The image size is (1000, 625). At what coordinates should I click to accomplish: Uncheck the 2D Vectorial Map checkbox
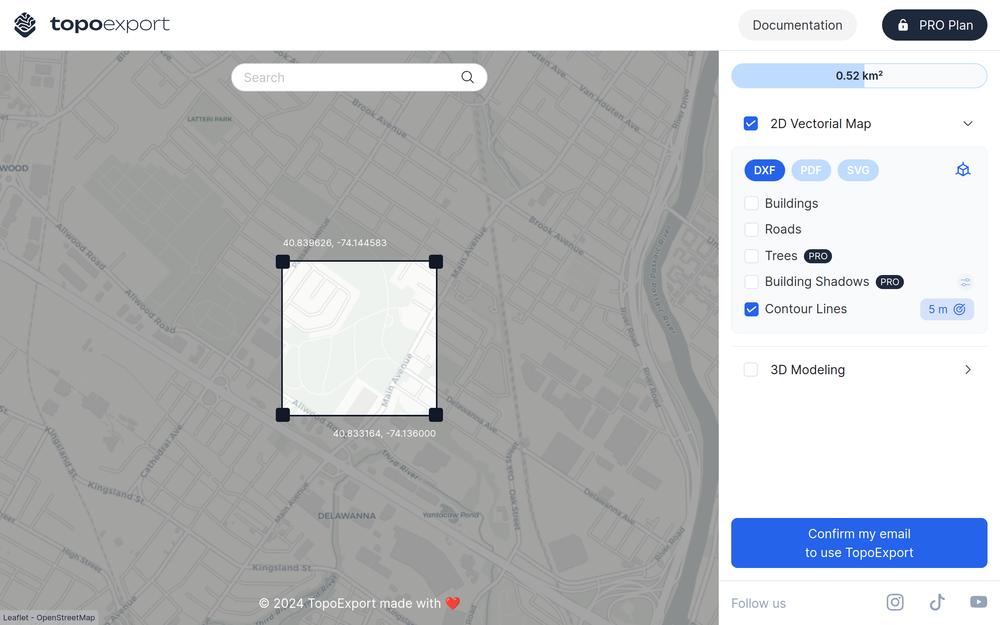coord(751,123)
